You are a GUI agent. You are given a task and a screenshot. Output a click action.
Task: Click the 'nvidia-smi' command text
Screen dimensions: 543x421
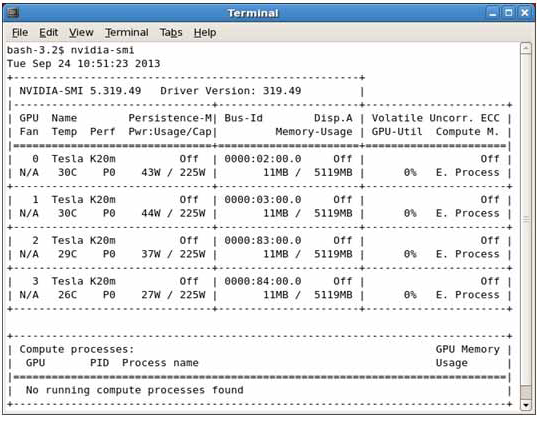click(x=103, y=50)
